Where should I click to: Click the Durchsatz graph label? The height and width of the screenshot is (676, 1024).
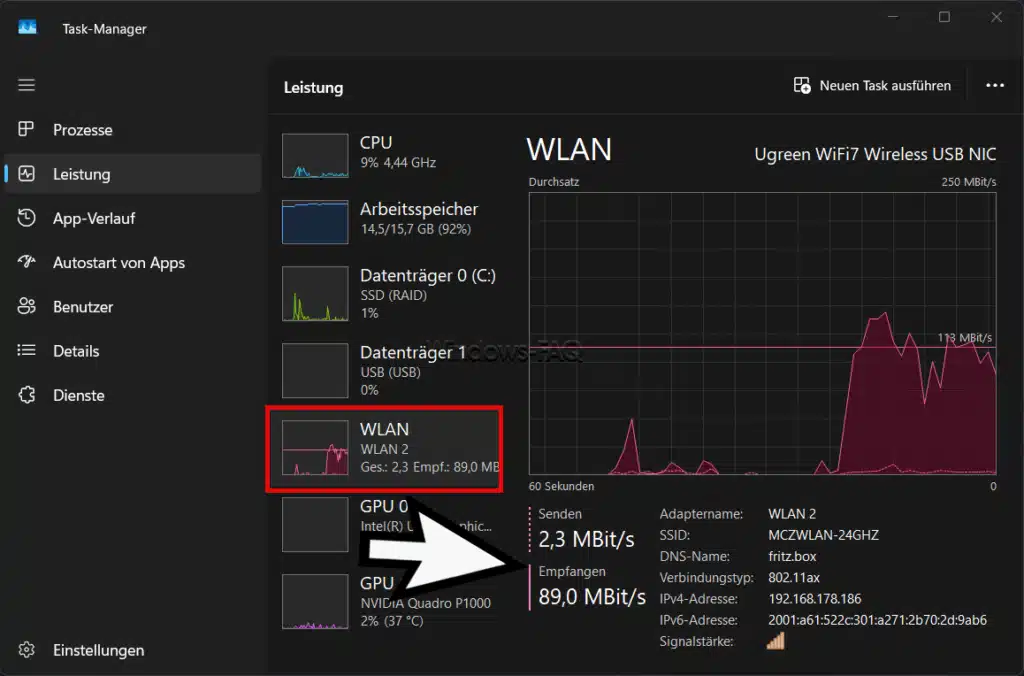[x=554, y=182]
